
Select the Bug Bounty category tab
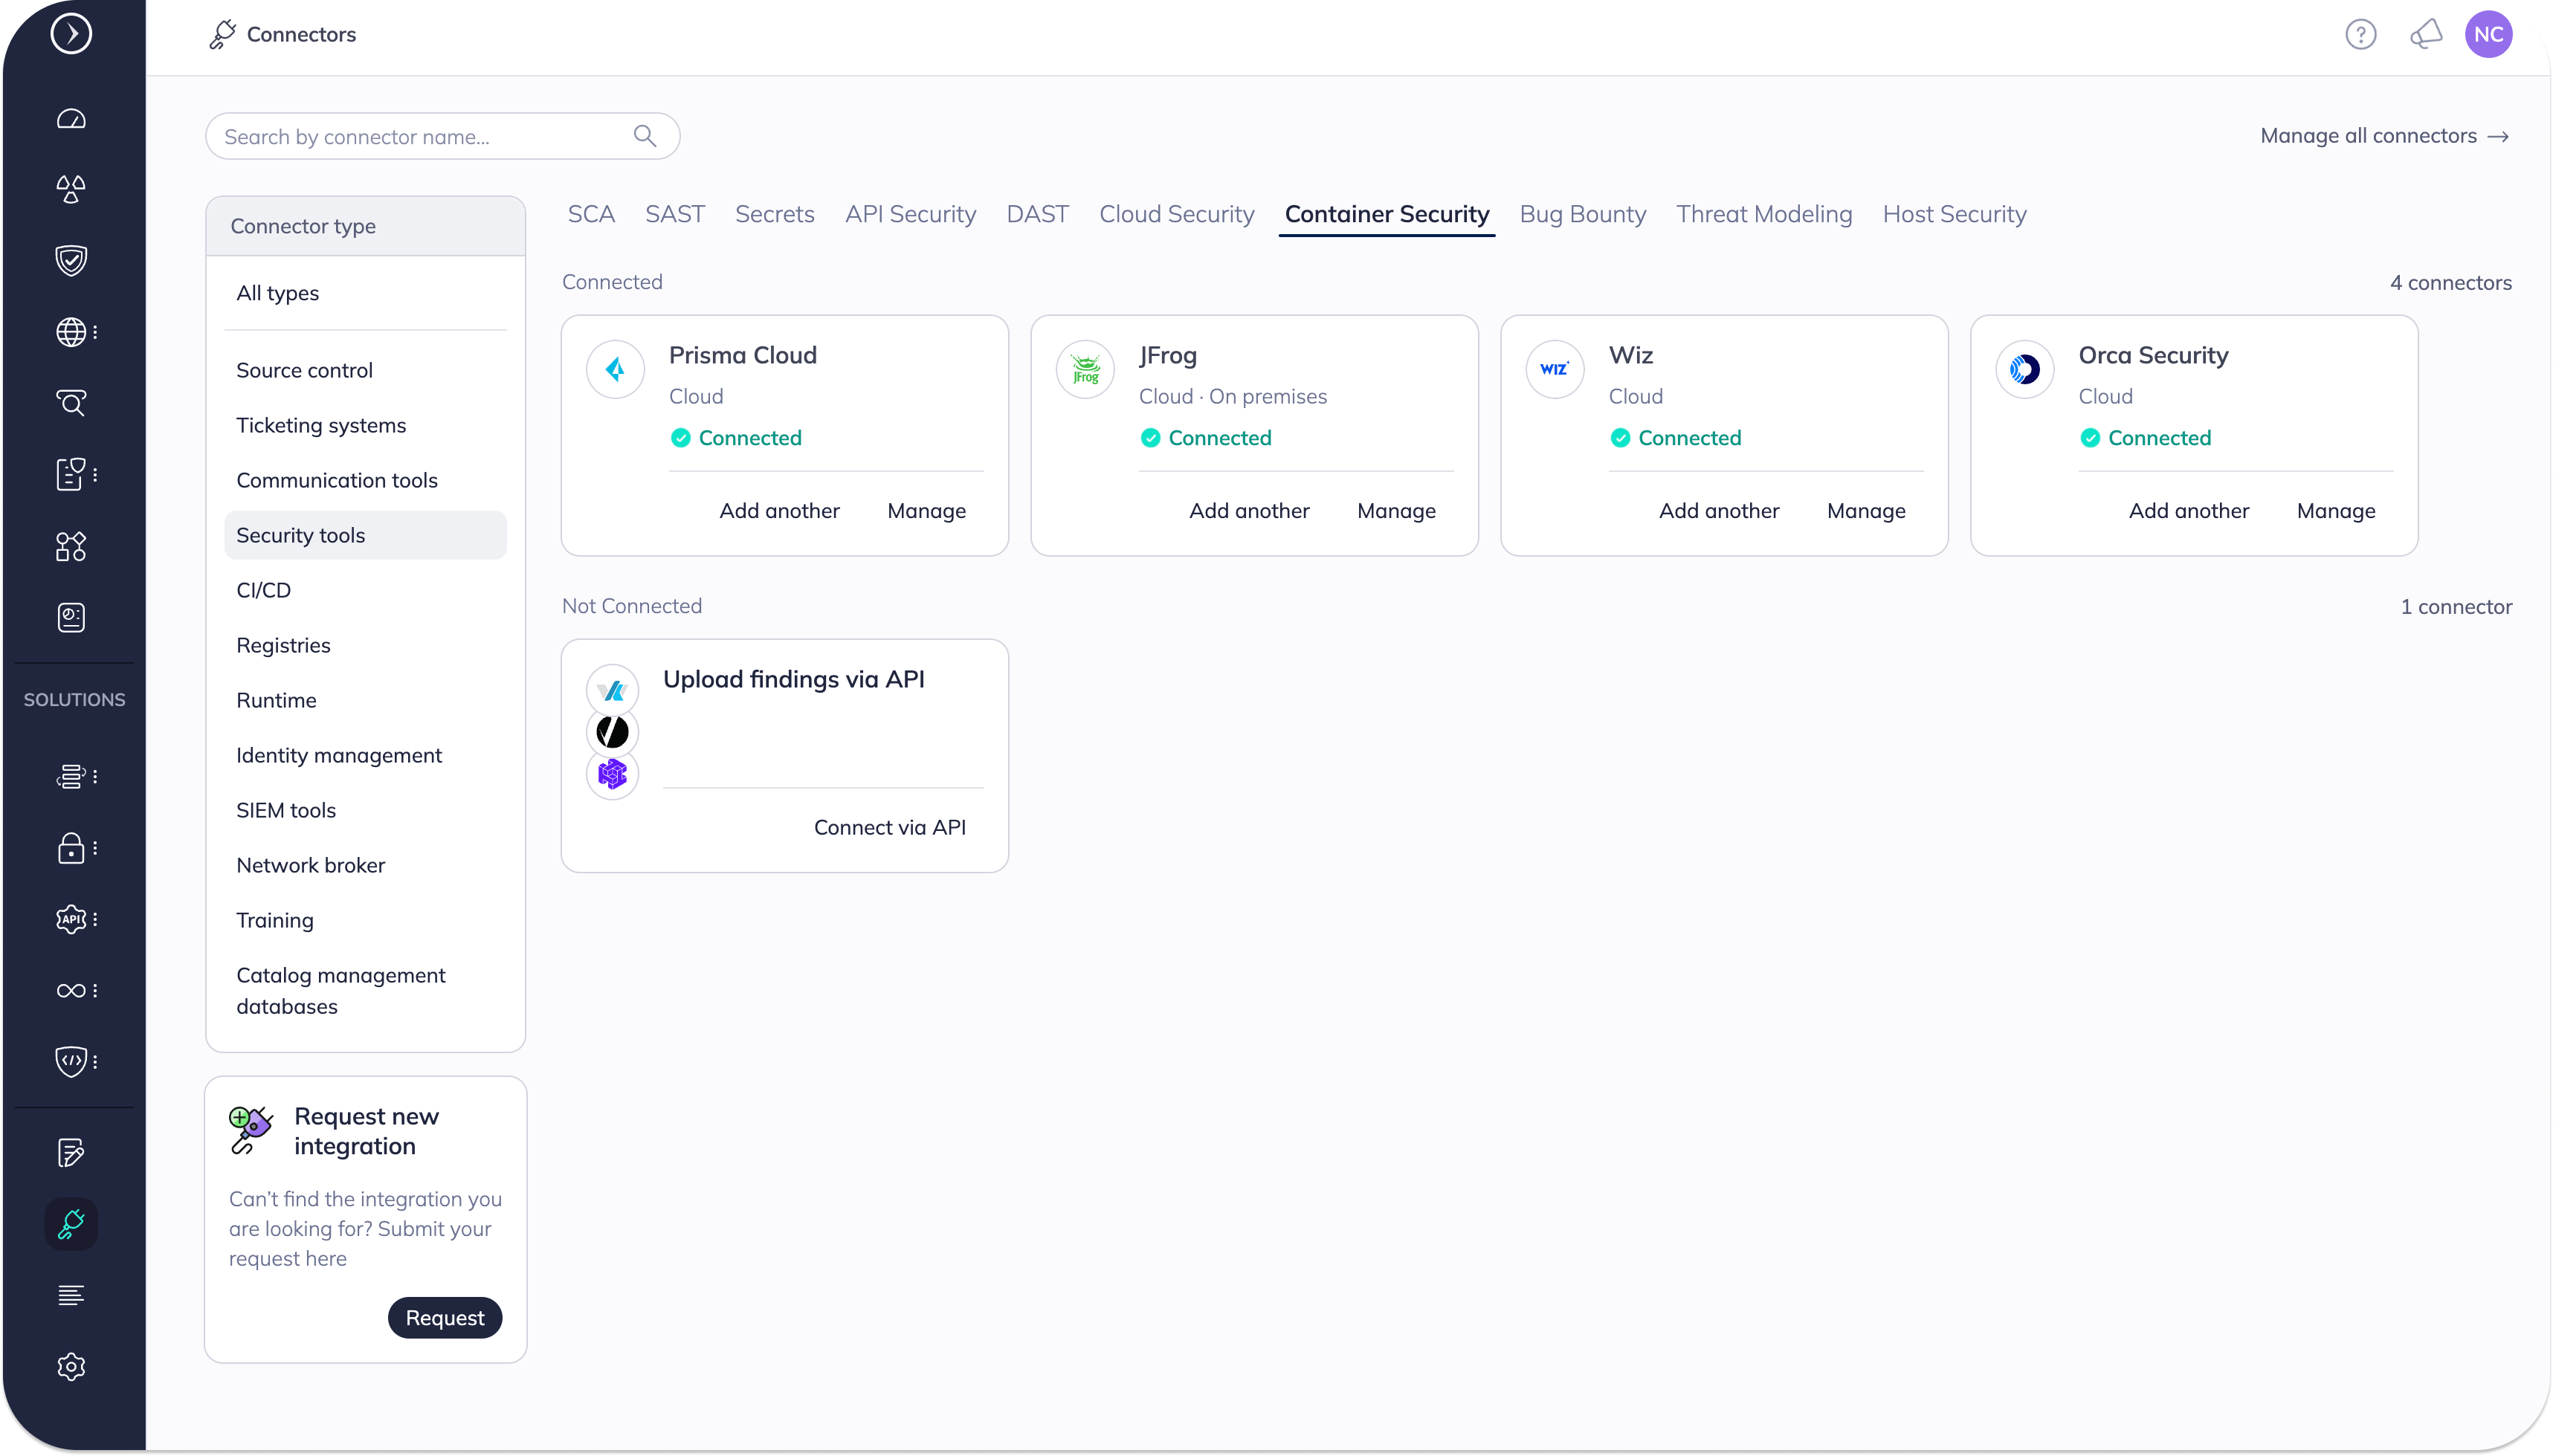pyautogui.click(x=1582, y=213)
